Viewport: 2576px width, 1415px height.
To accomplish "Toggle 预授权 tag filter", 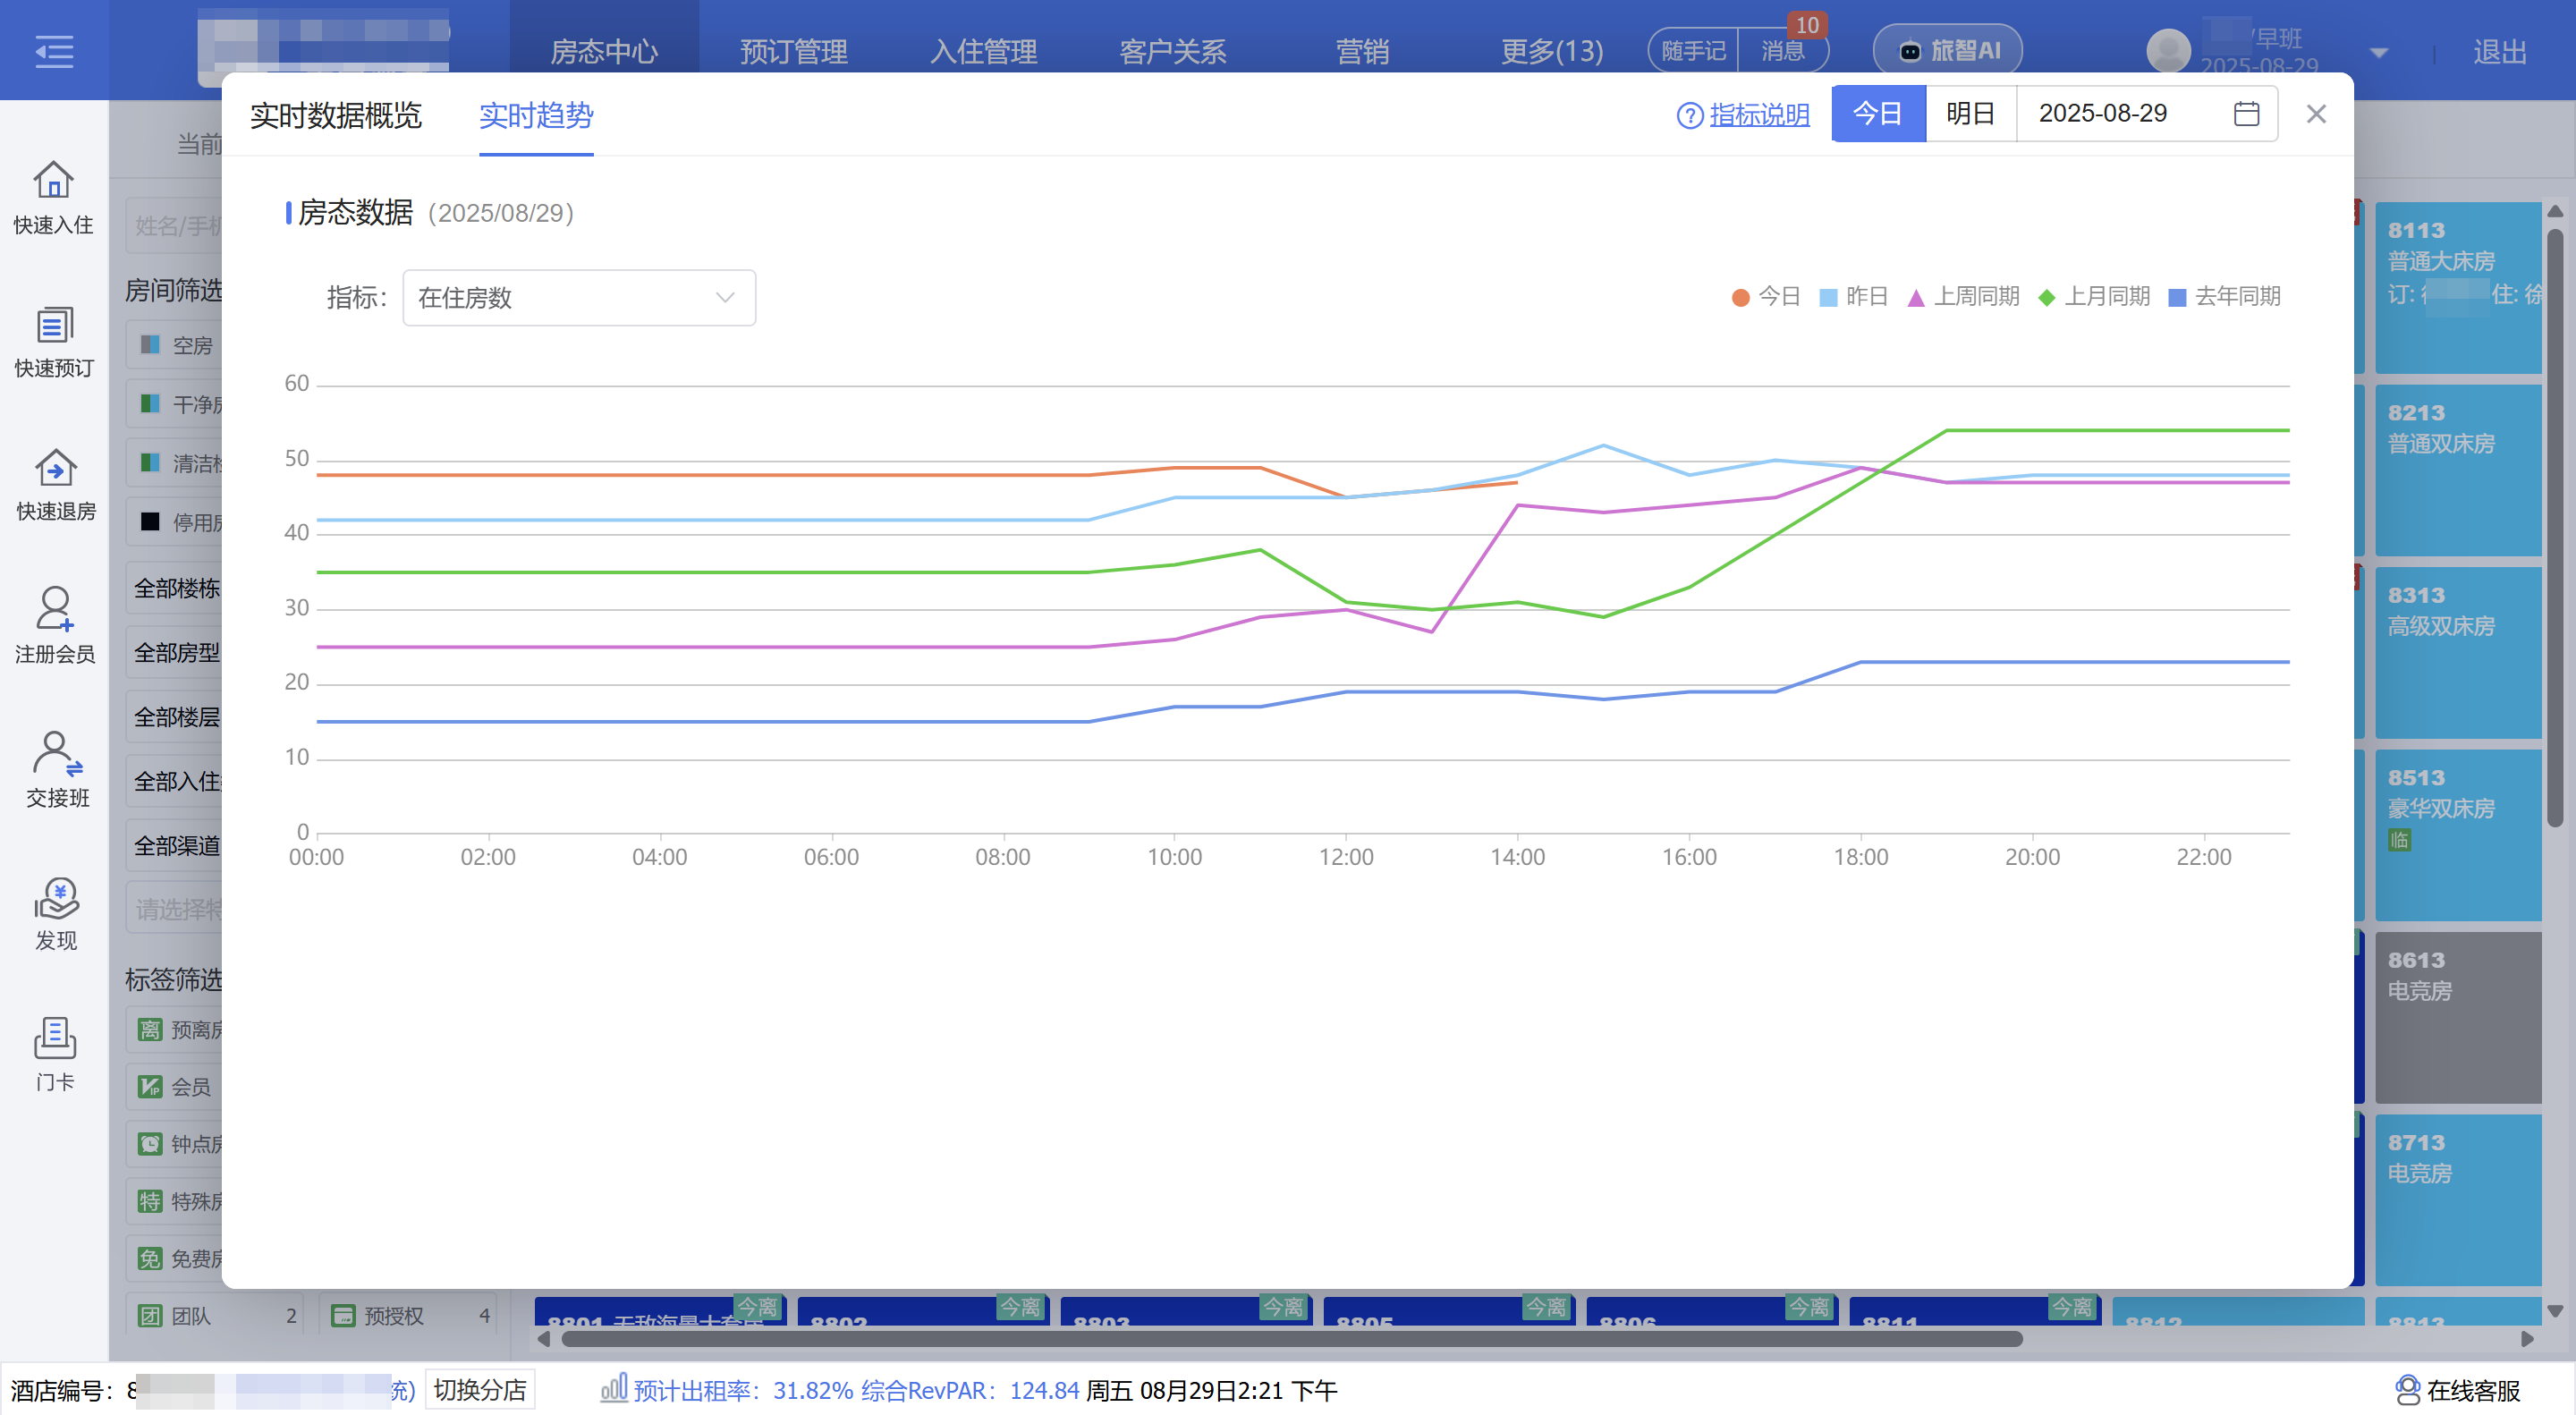I will pyautogui.click(x=408, y=1315).
